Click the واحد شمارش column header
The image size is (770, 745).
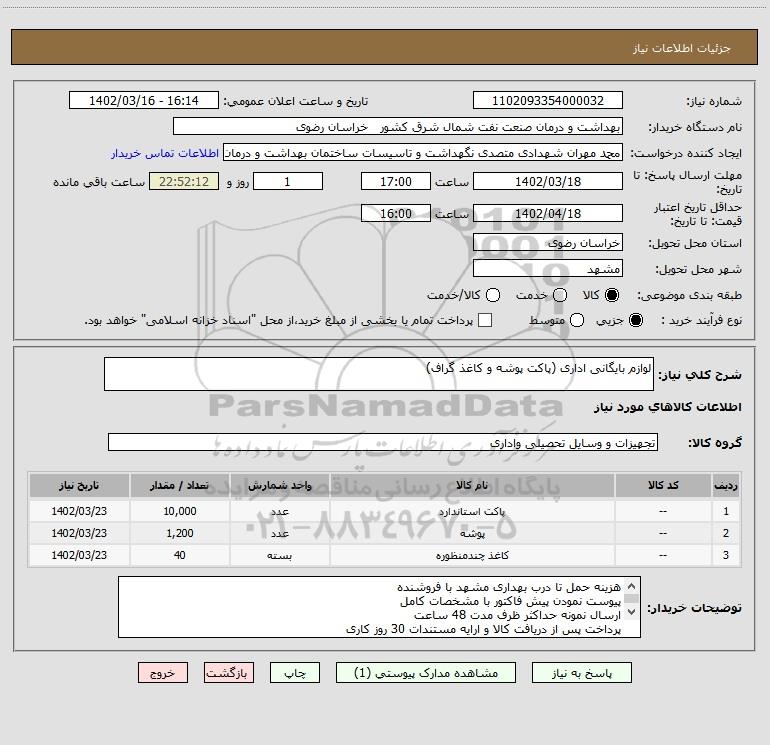280,486
